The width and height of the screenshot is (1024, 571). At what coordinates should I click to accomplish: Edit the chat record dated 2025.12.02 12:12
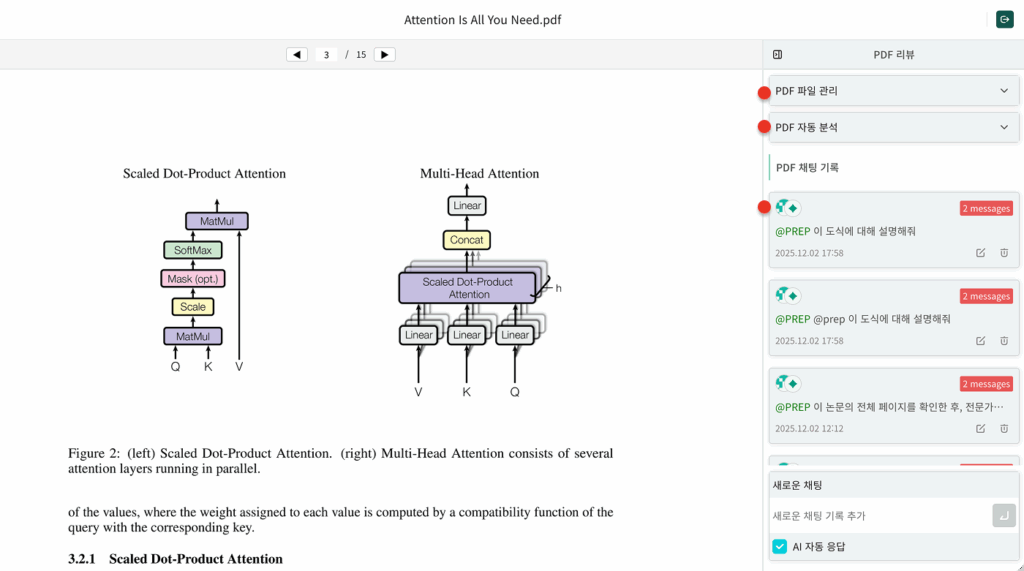tap(980, 429)
